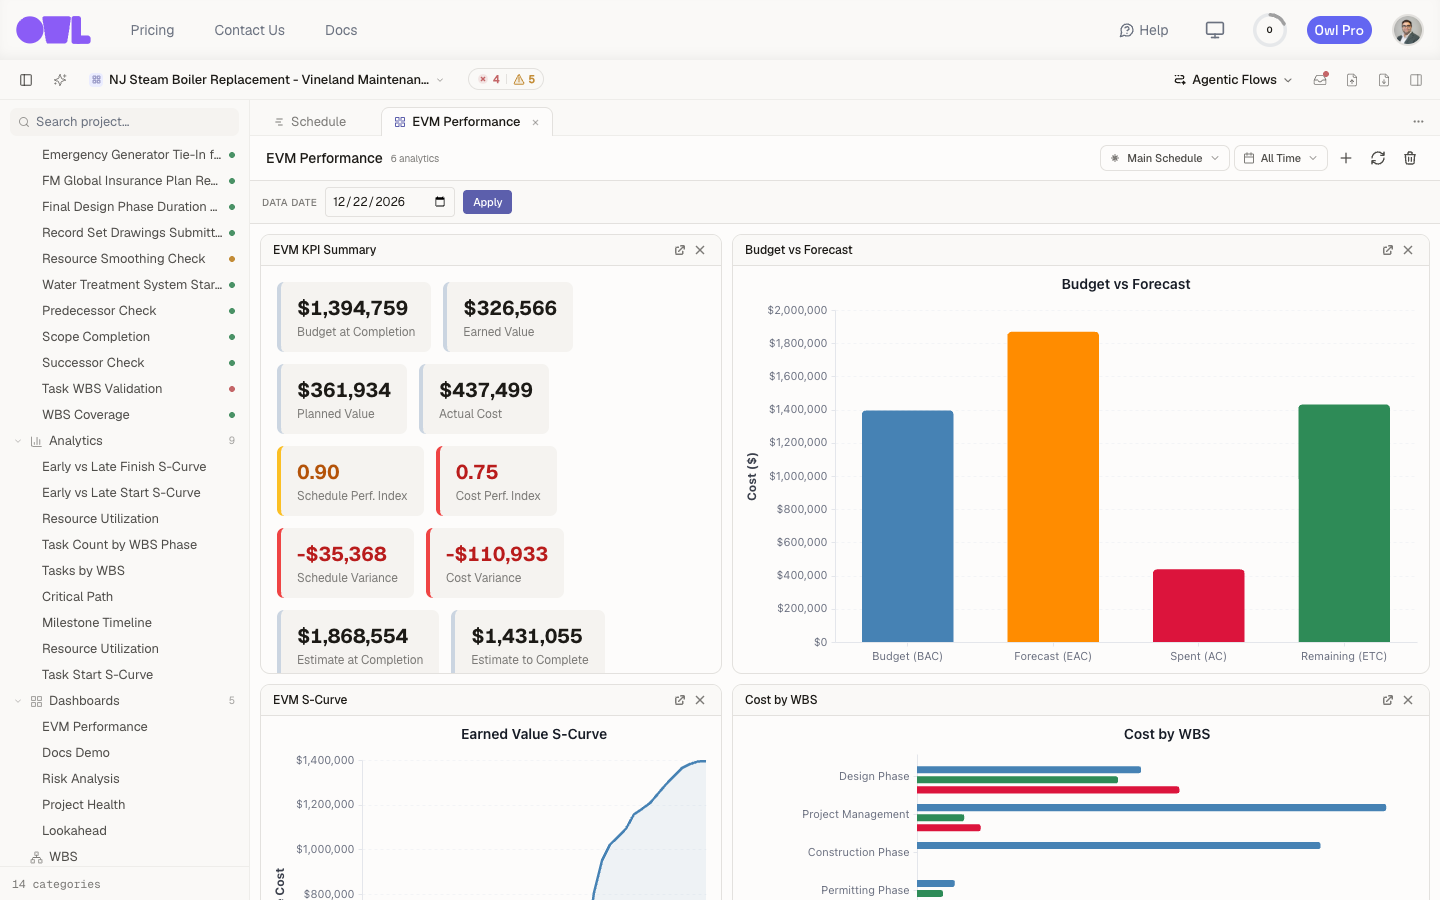Image resolution: width=1440 pixels, height=900 pixels.
Task: Pop out the Cost by WBS panel
Action: pyautogui.click(x=1388, y=700)
